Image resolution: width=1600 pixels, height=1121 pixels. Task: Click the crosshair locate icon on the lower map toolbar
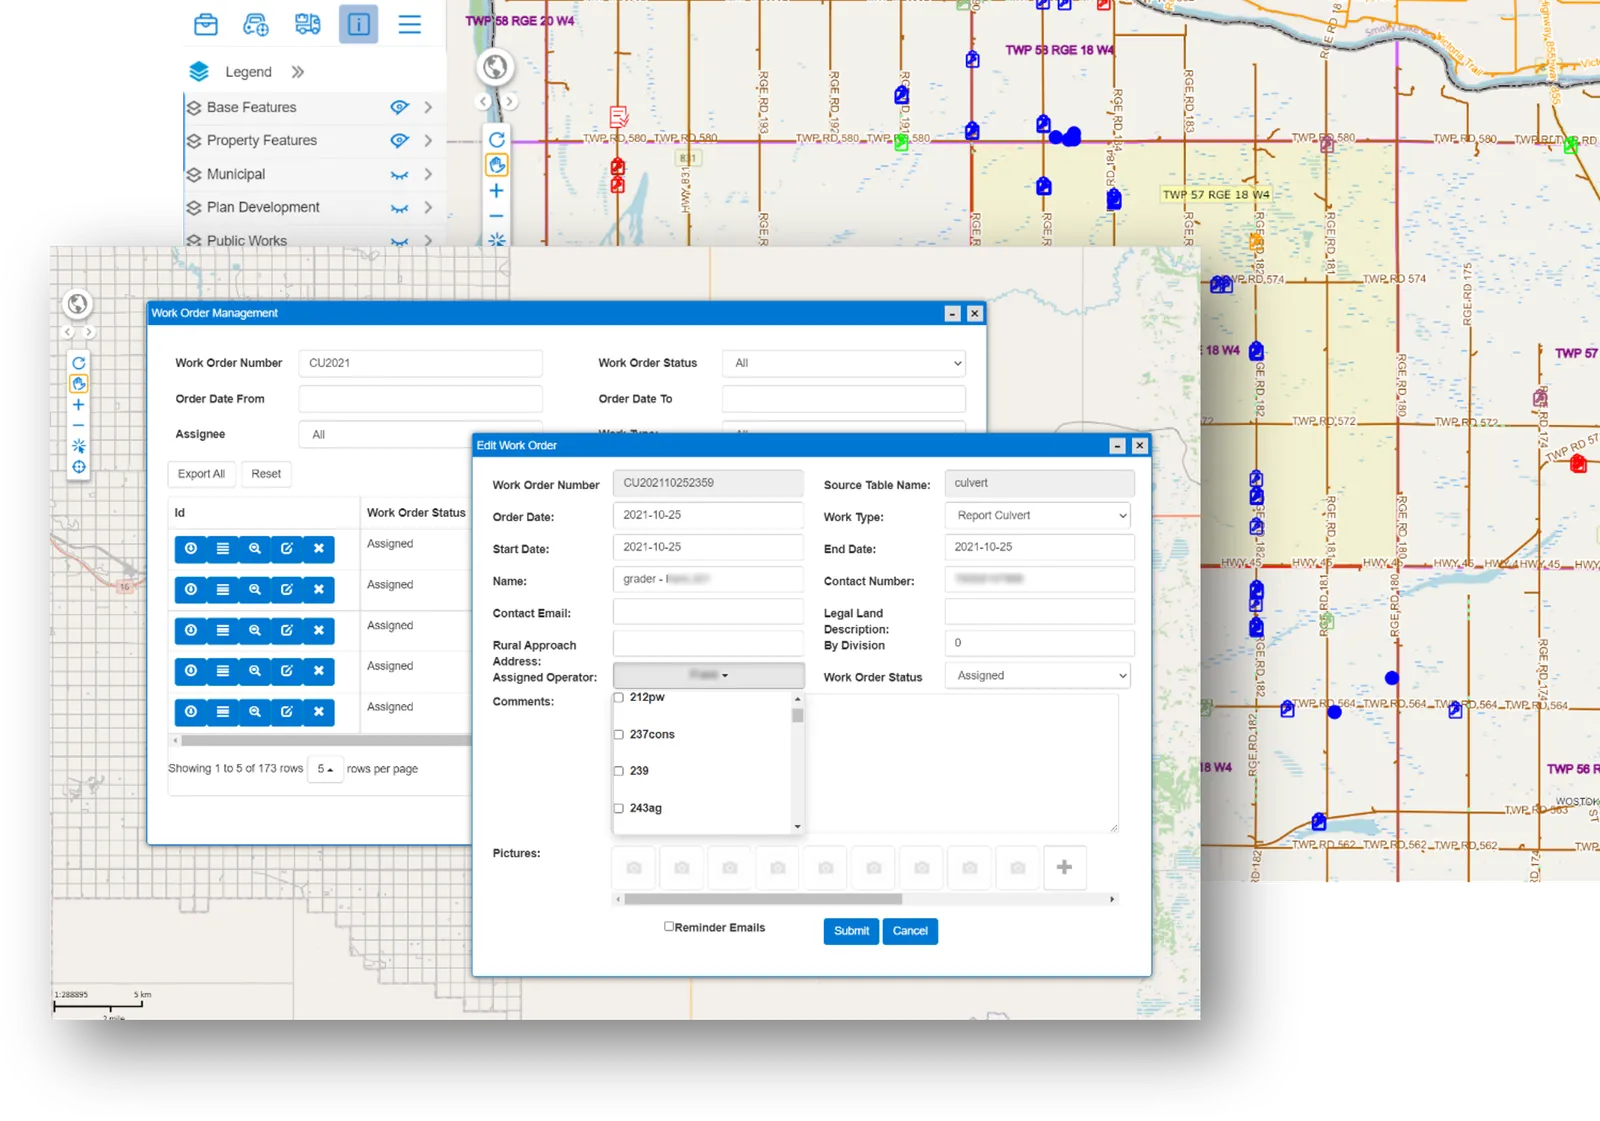[78, 467]
